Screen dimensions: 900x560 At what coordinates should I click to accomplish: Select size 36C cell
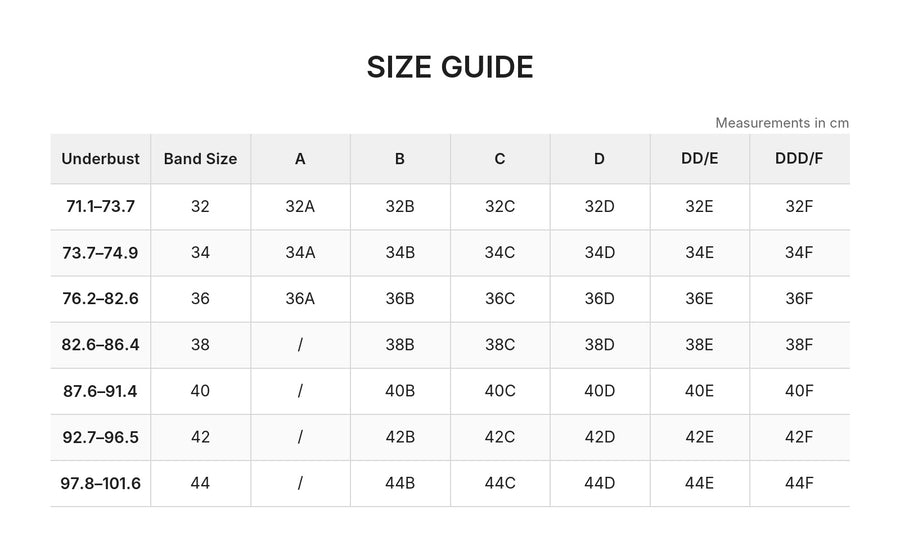[500, 299]
